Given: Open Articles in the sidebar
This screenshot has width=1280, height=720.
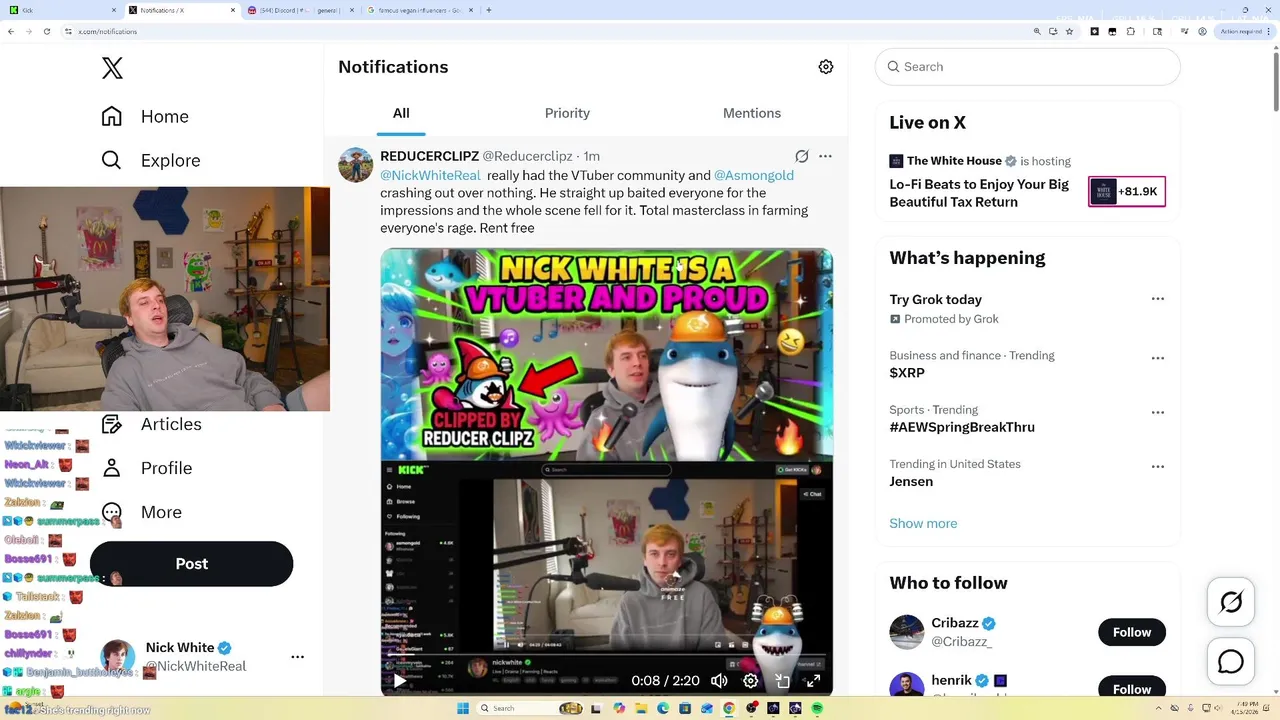Looking at the screenshot, I should pyautogui.click(x=151, y=424).
